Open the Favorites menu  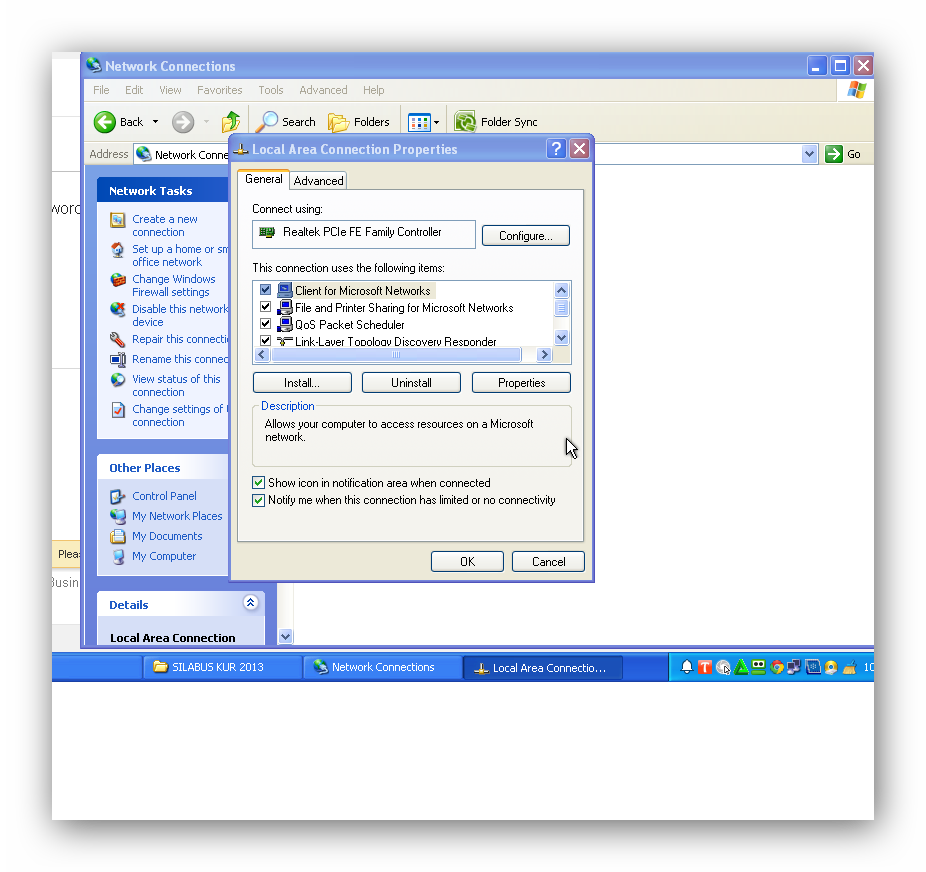click(x=220, y=90)
